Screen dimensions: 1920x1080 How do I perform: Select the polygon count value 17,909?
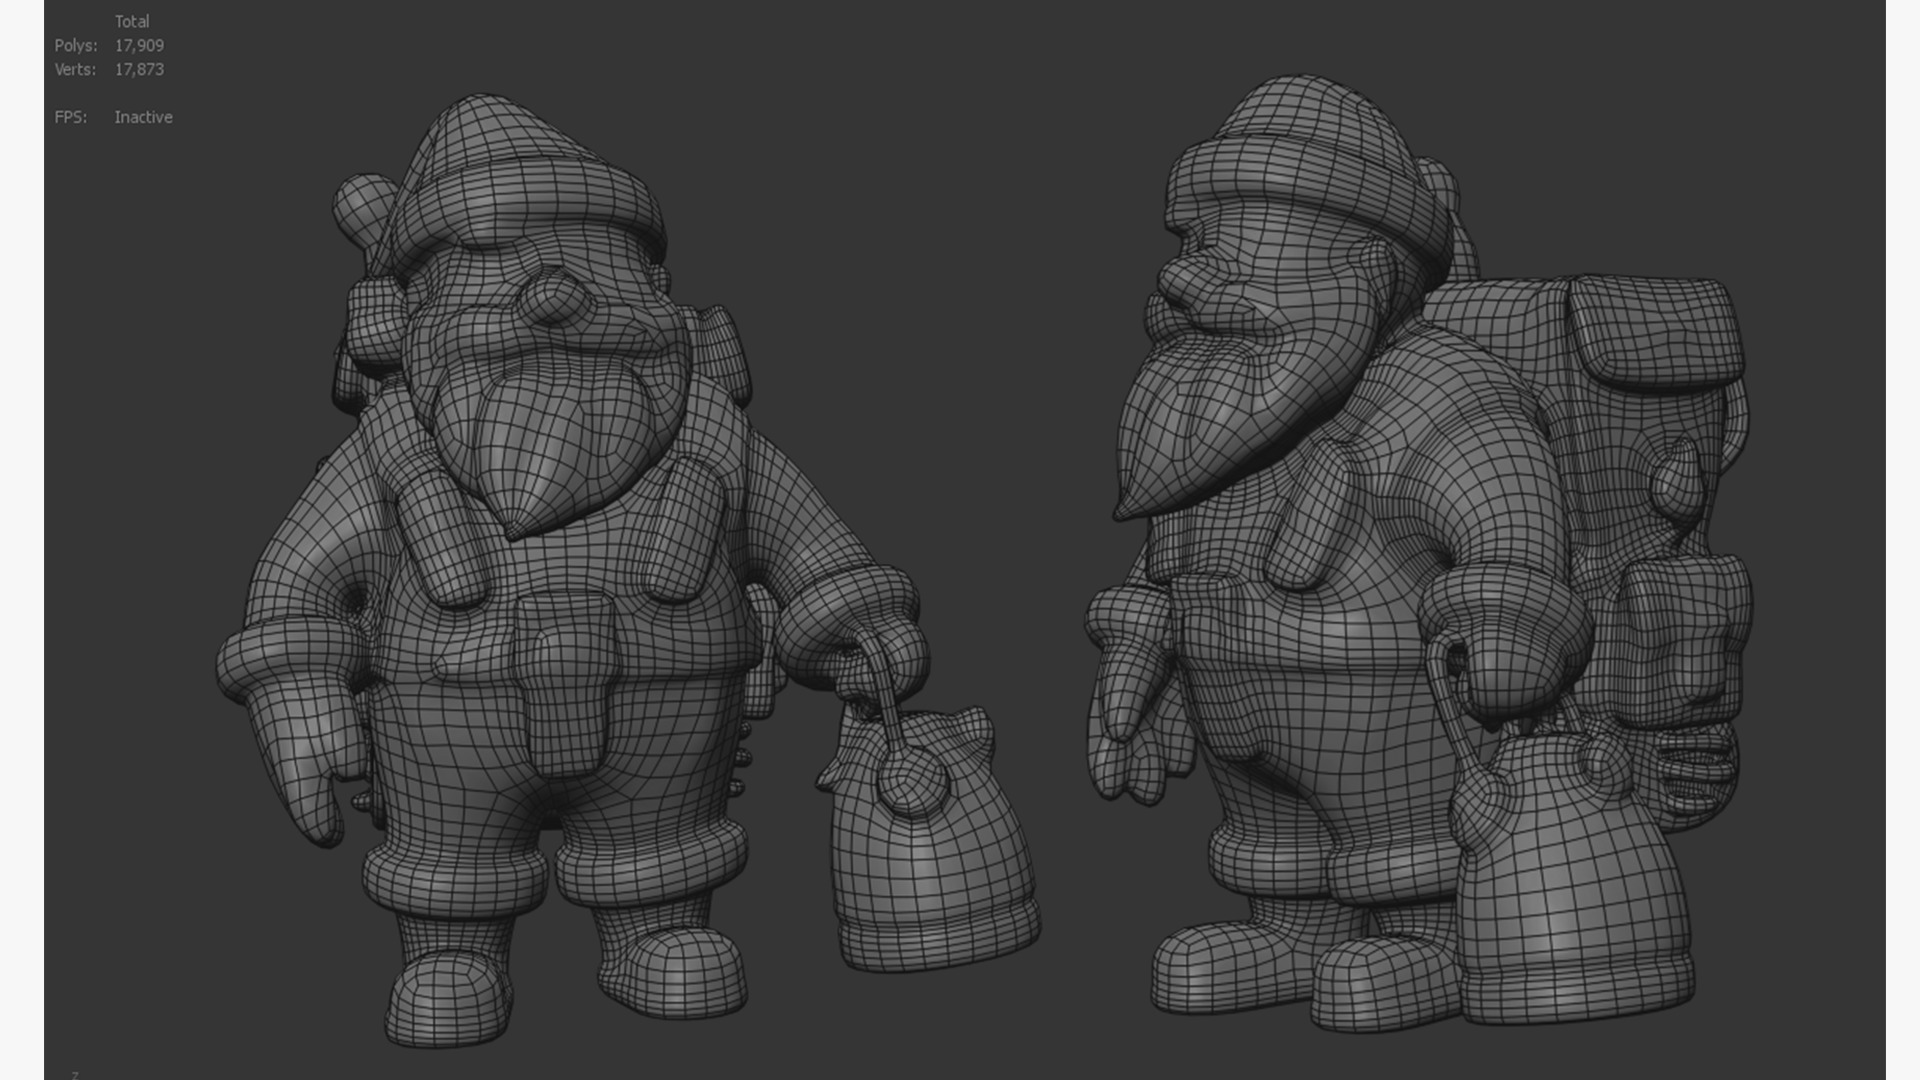tap(139, 45)
